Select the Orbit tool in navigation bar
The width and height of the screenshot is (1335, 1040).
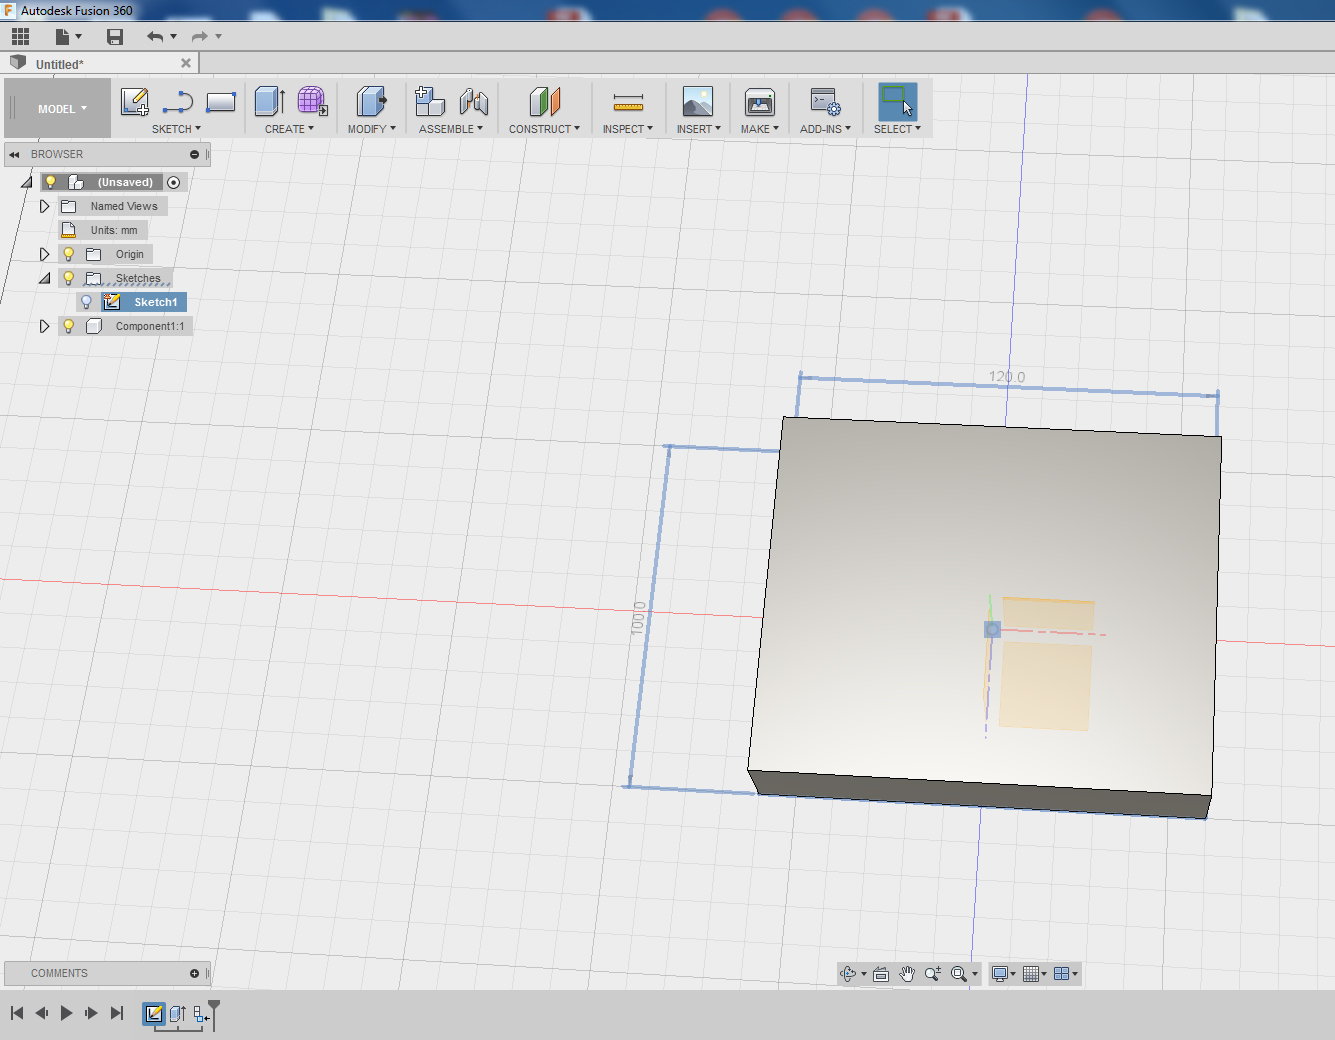click(x=849, y=973)
